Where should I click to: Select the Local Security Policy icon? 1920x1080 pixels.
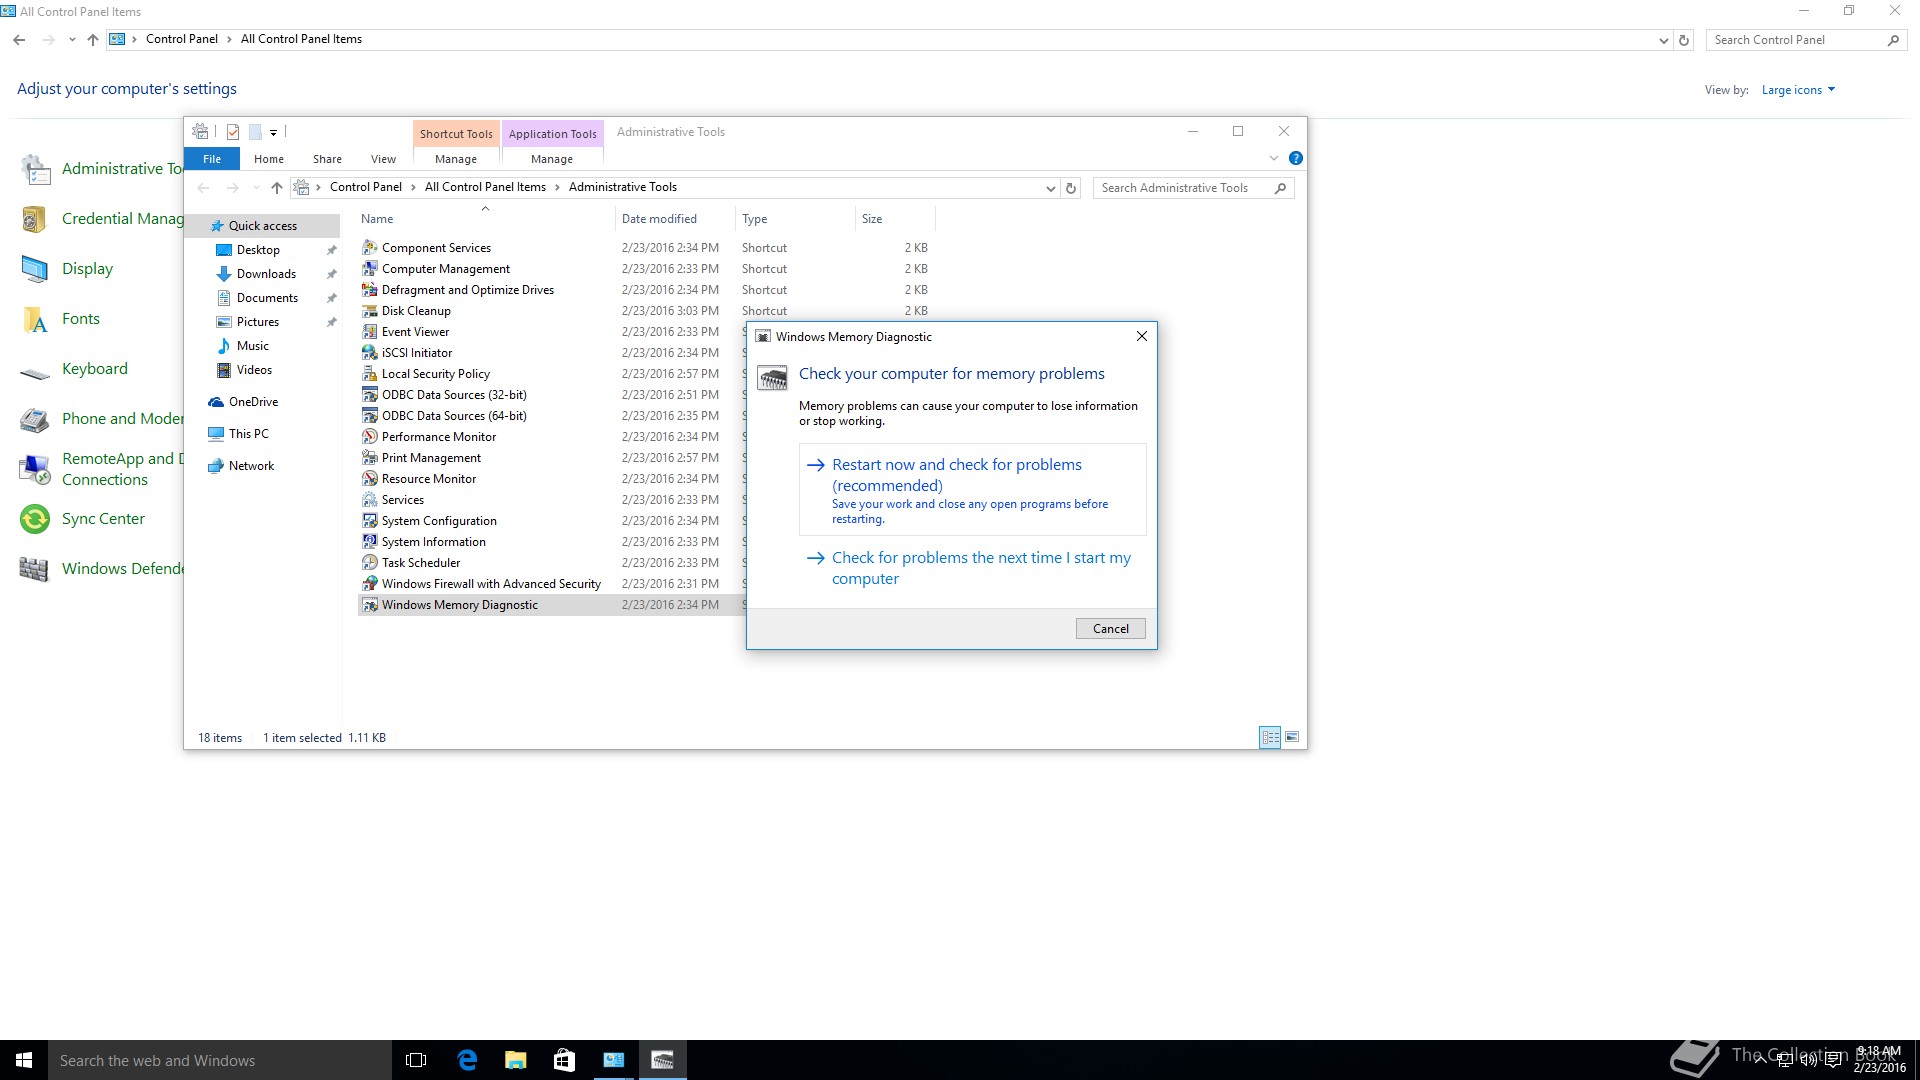[x=370, y=373]
